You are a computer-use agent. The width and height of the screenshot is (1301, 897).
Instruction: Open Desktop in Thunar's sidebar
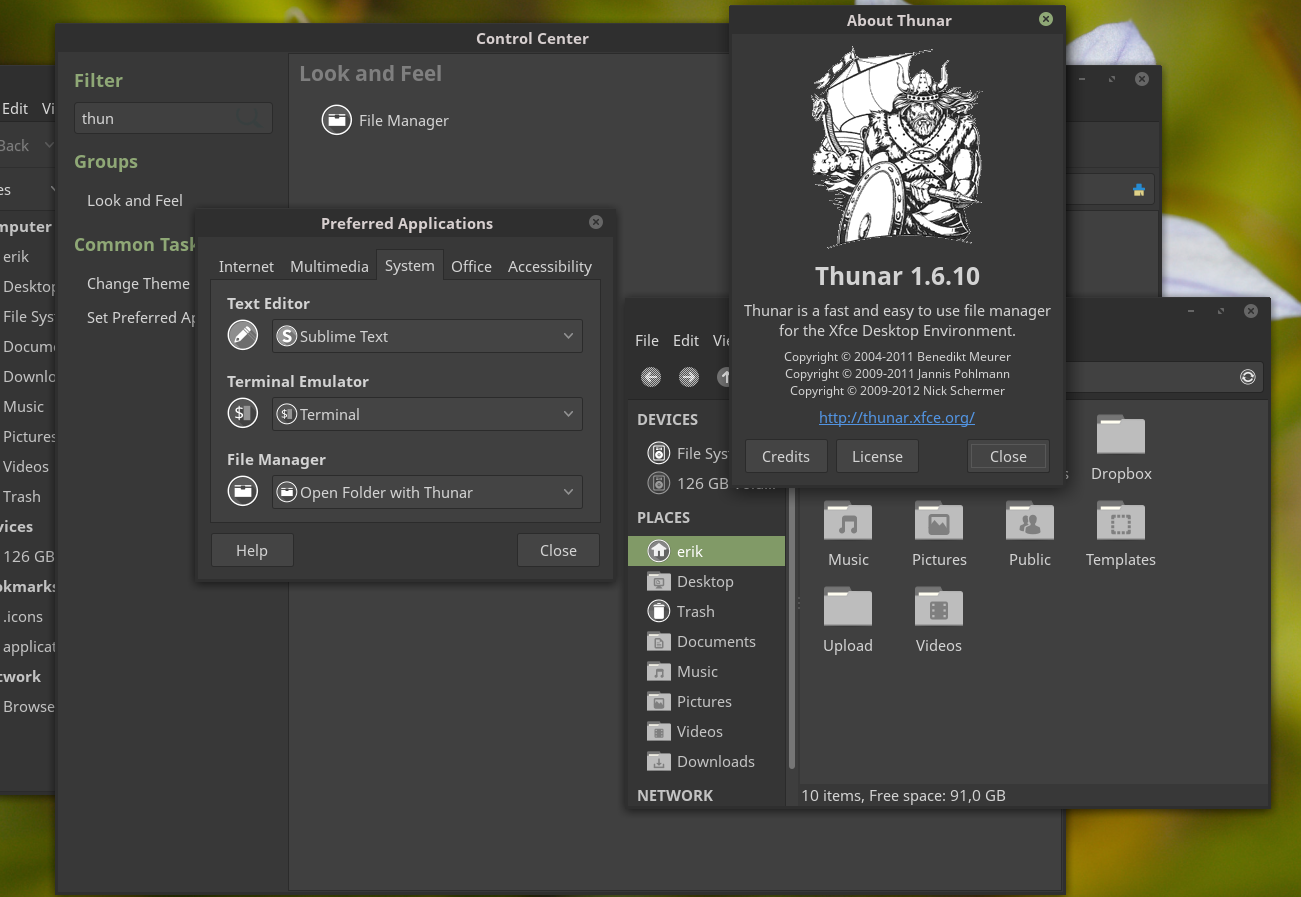[x=706, y=581]
